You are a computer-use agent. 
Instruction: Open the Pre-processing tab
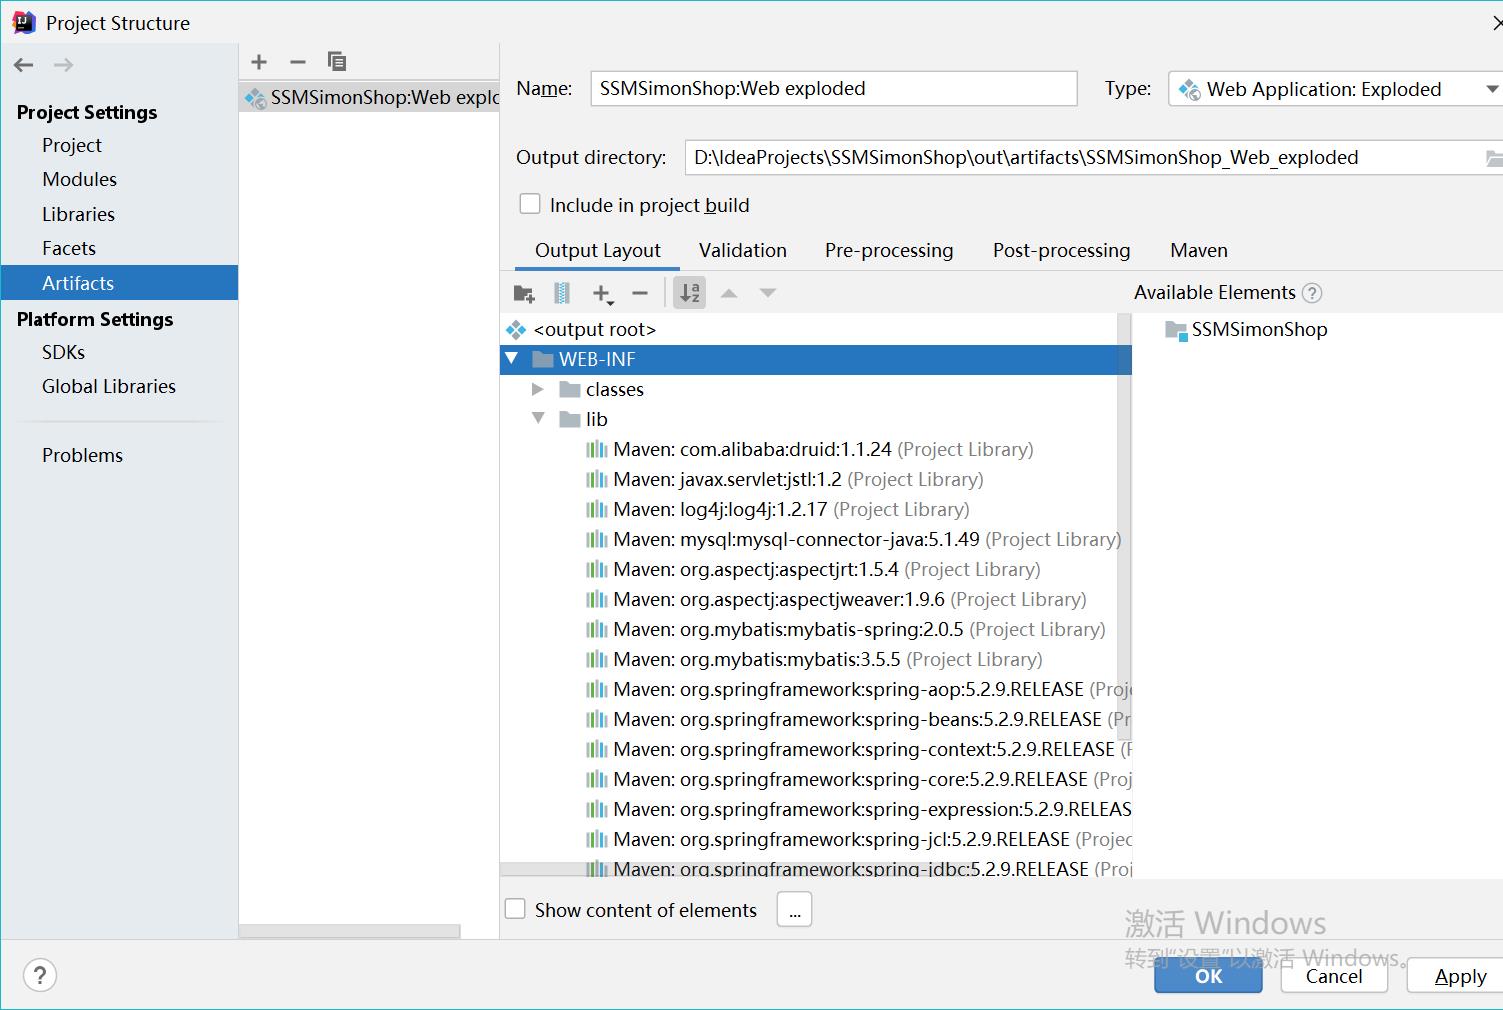point(889,250)
